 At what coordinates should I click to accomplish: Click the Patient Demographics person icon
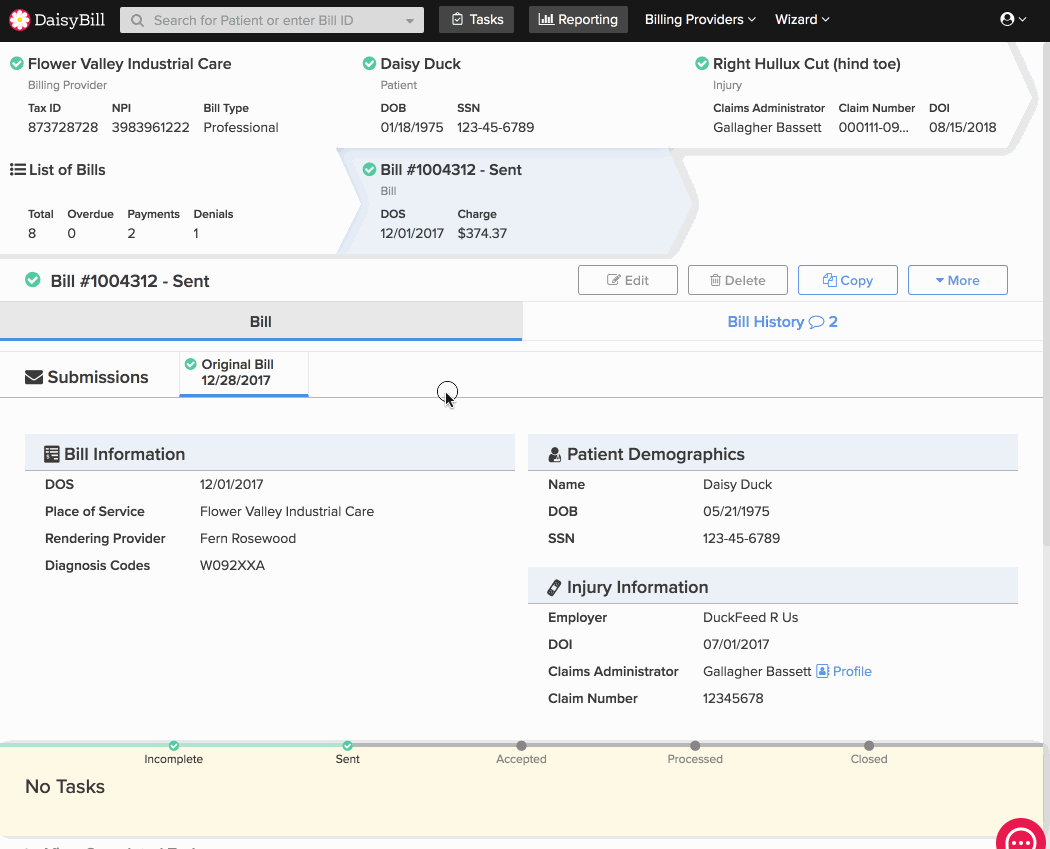click(554, 455)
